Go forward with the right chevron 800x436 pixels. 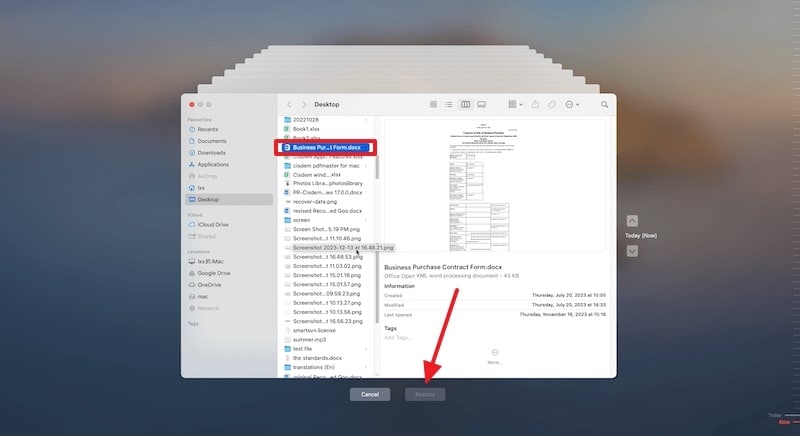pyautogui.click(x=304, y=105)
